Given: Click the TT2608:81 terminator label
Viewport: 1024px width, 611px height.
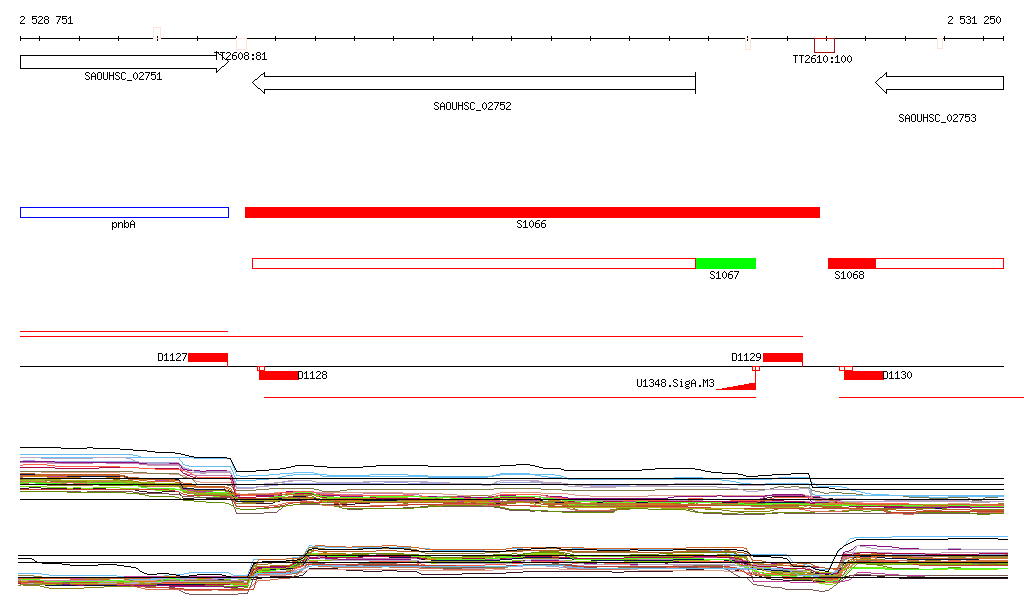Looking at the screenshot, I should point(241,56).
